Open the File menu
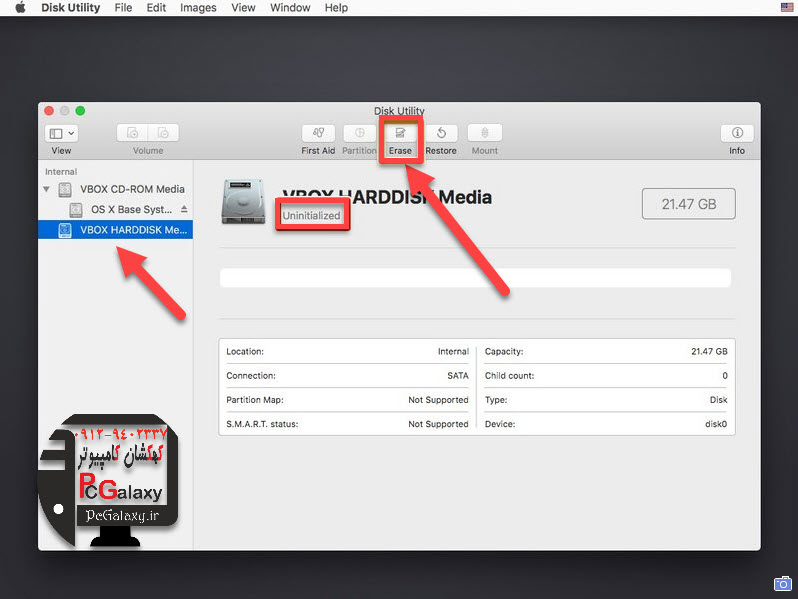This screenshot has width=798, height=599. [x=123, y=8]
